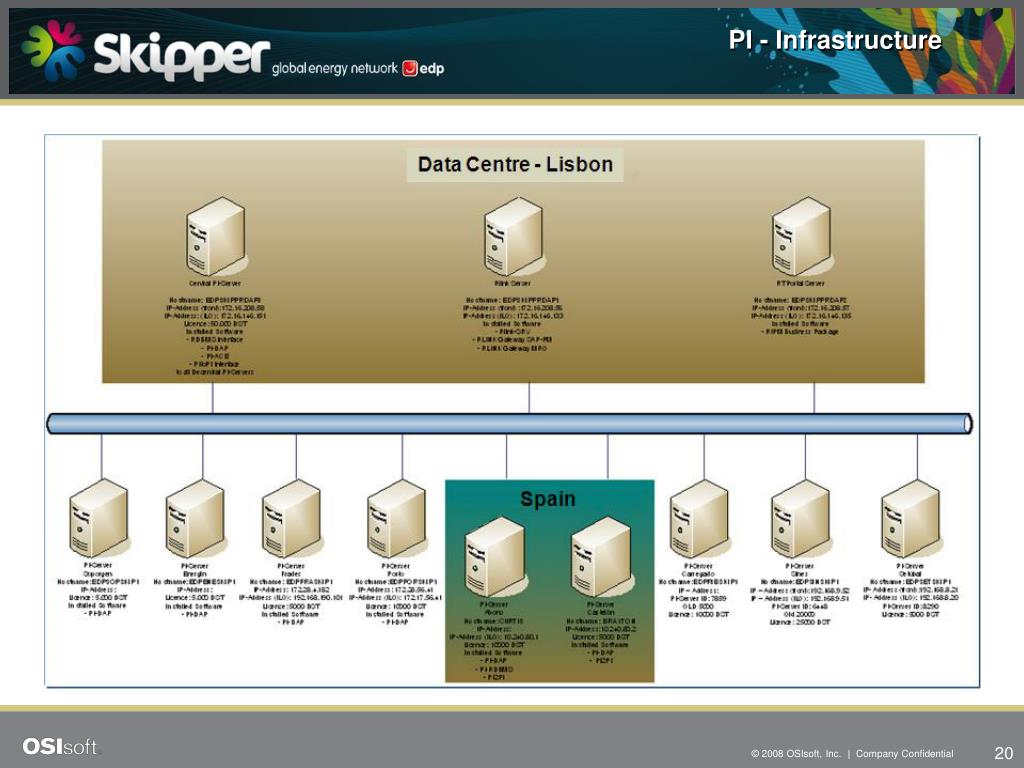Click the Rlink Server caption text
Image resolution: width=1024 pixels, height=768 pixels.
click(x=513, y=283)
